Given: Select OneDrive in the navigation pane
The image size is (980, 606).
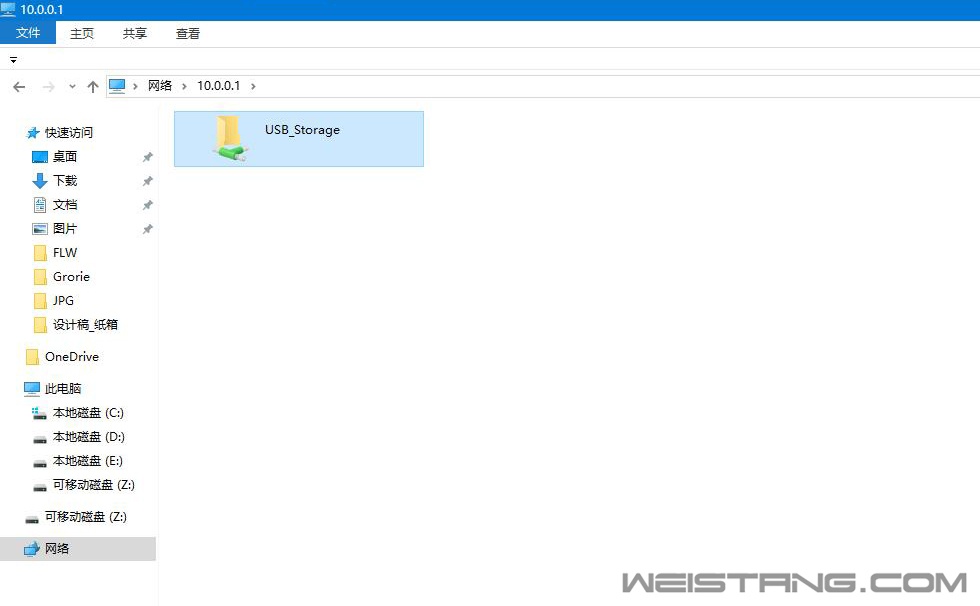Looking at the screenshot, I should click(x=71, y=357).
